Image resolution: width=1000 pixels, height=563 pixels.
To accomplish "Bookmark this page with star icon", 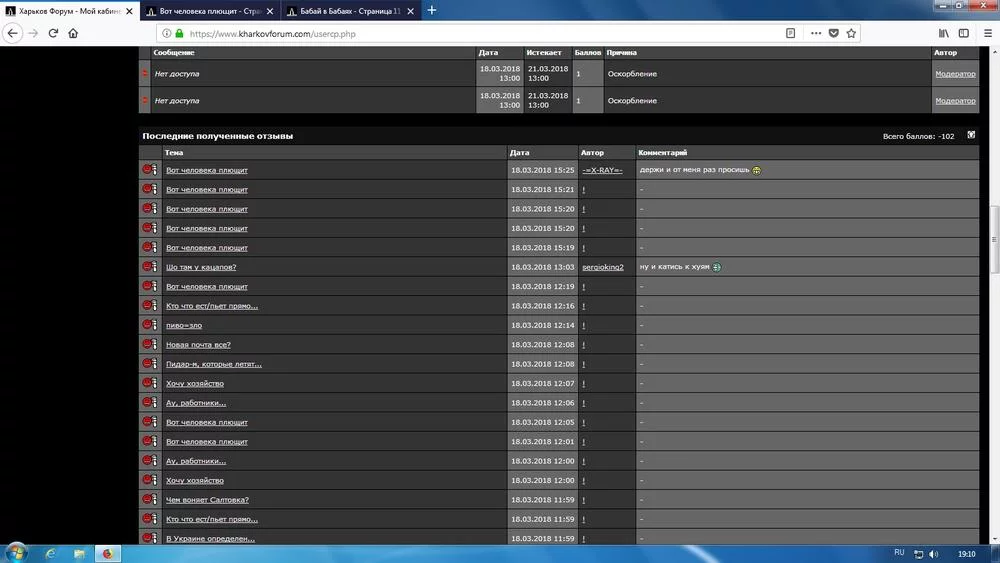I will (851, 33).
